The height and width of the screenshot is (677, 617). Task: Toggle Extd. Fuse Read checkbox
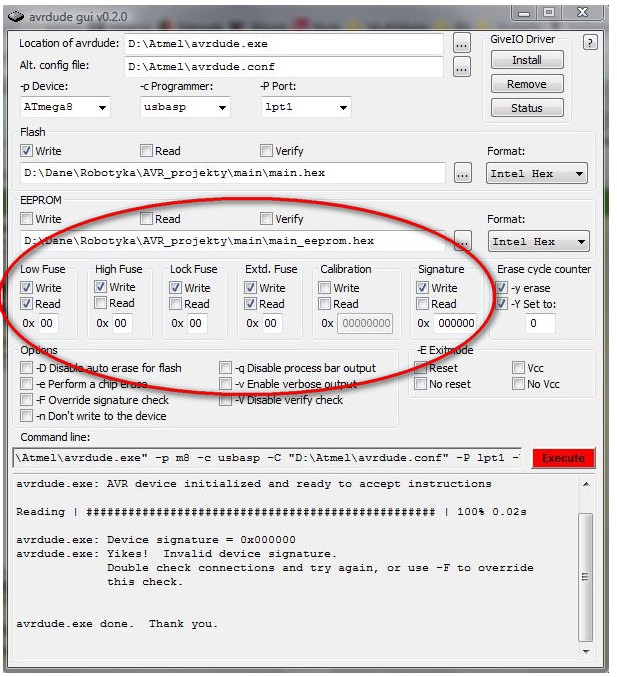point(250,304)
